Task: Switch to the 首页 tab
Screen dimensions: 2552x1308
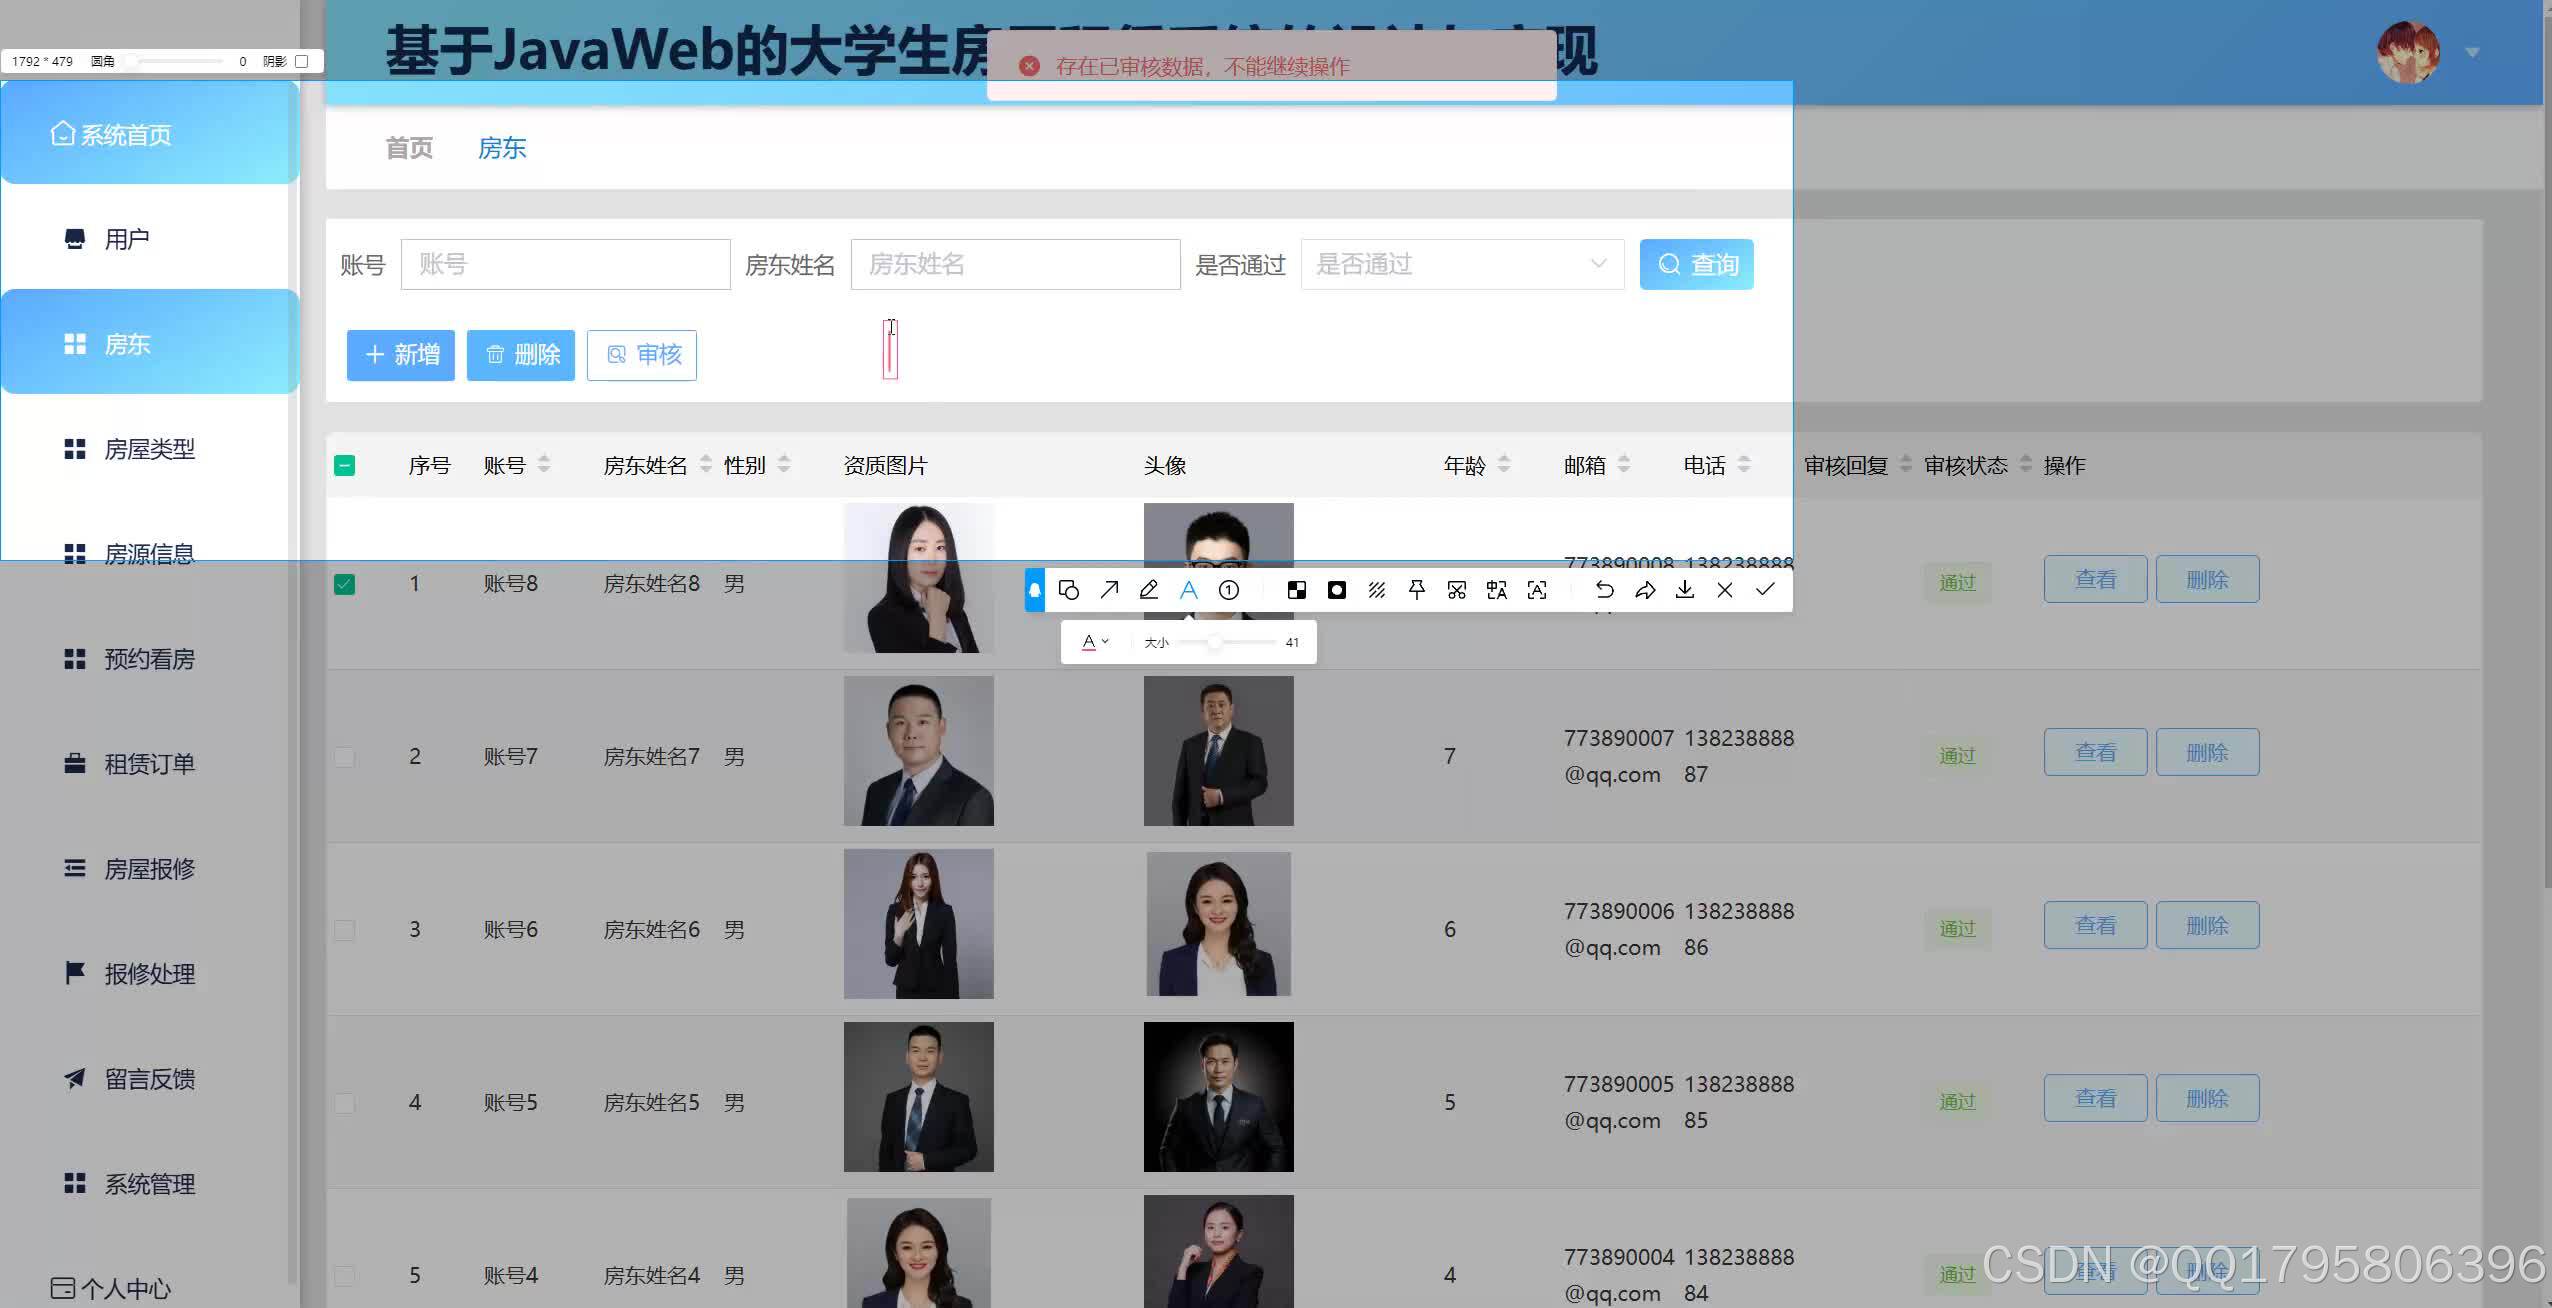Action: 409,148
